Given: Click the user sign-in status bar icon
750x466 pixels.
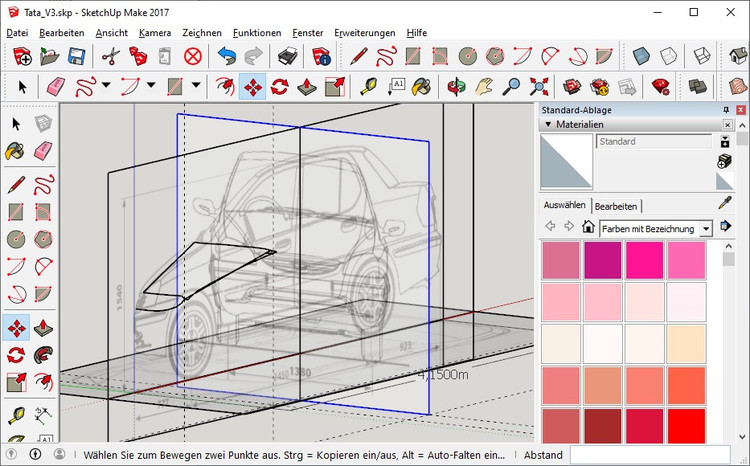Looking at the screenshot, I should point(59,454).
